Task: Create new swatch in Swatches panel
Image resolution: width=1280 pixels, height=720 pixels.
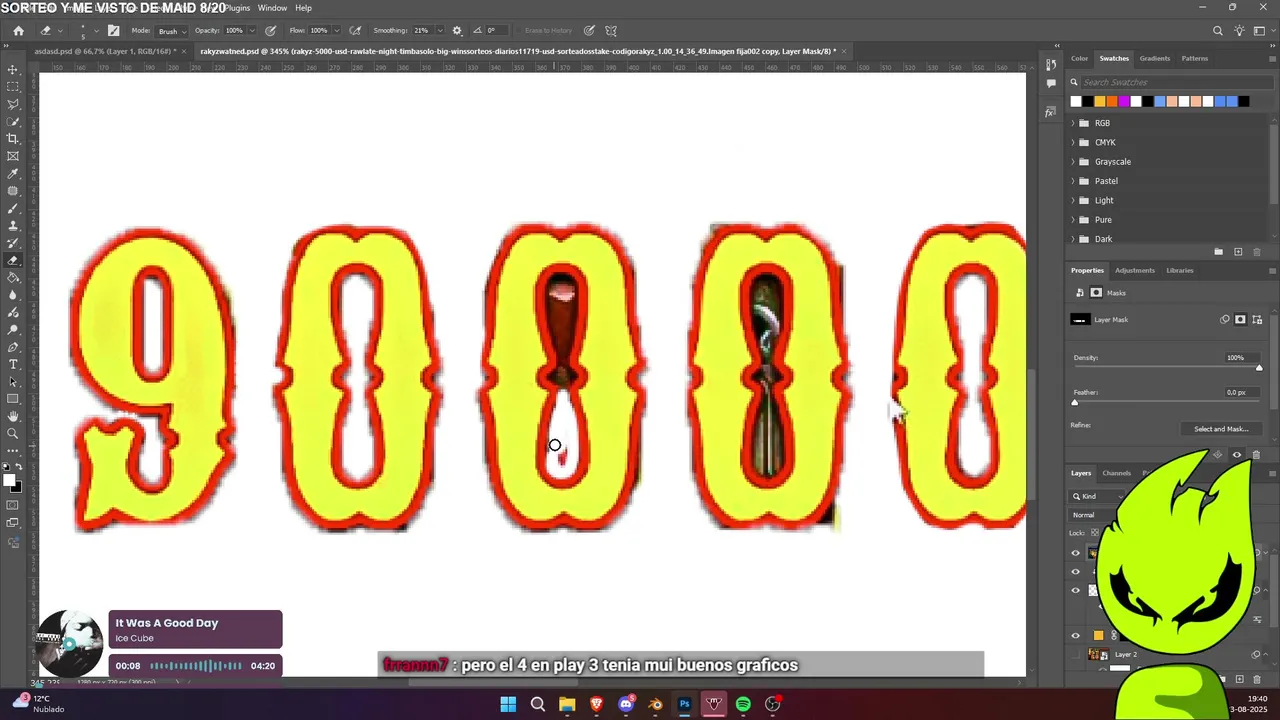Action: tap(1238, 252)
